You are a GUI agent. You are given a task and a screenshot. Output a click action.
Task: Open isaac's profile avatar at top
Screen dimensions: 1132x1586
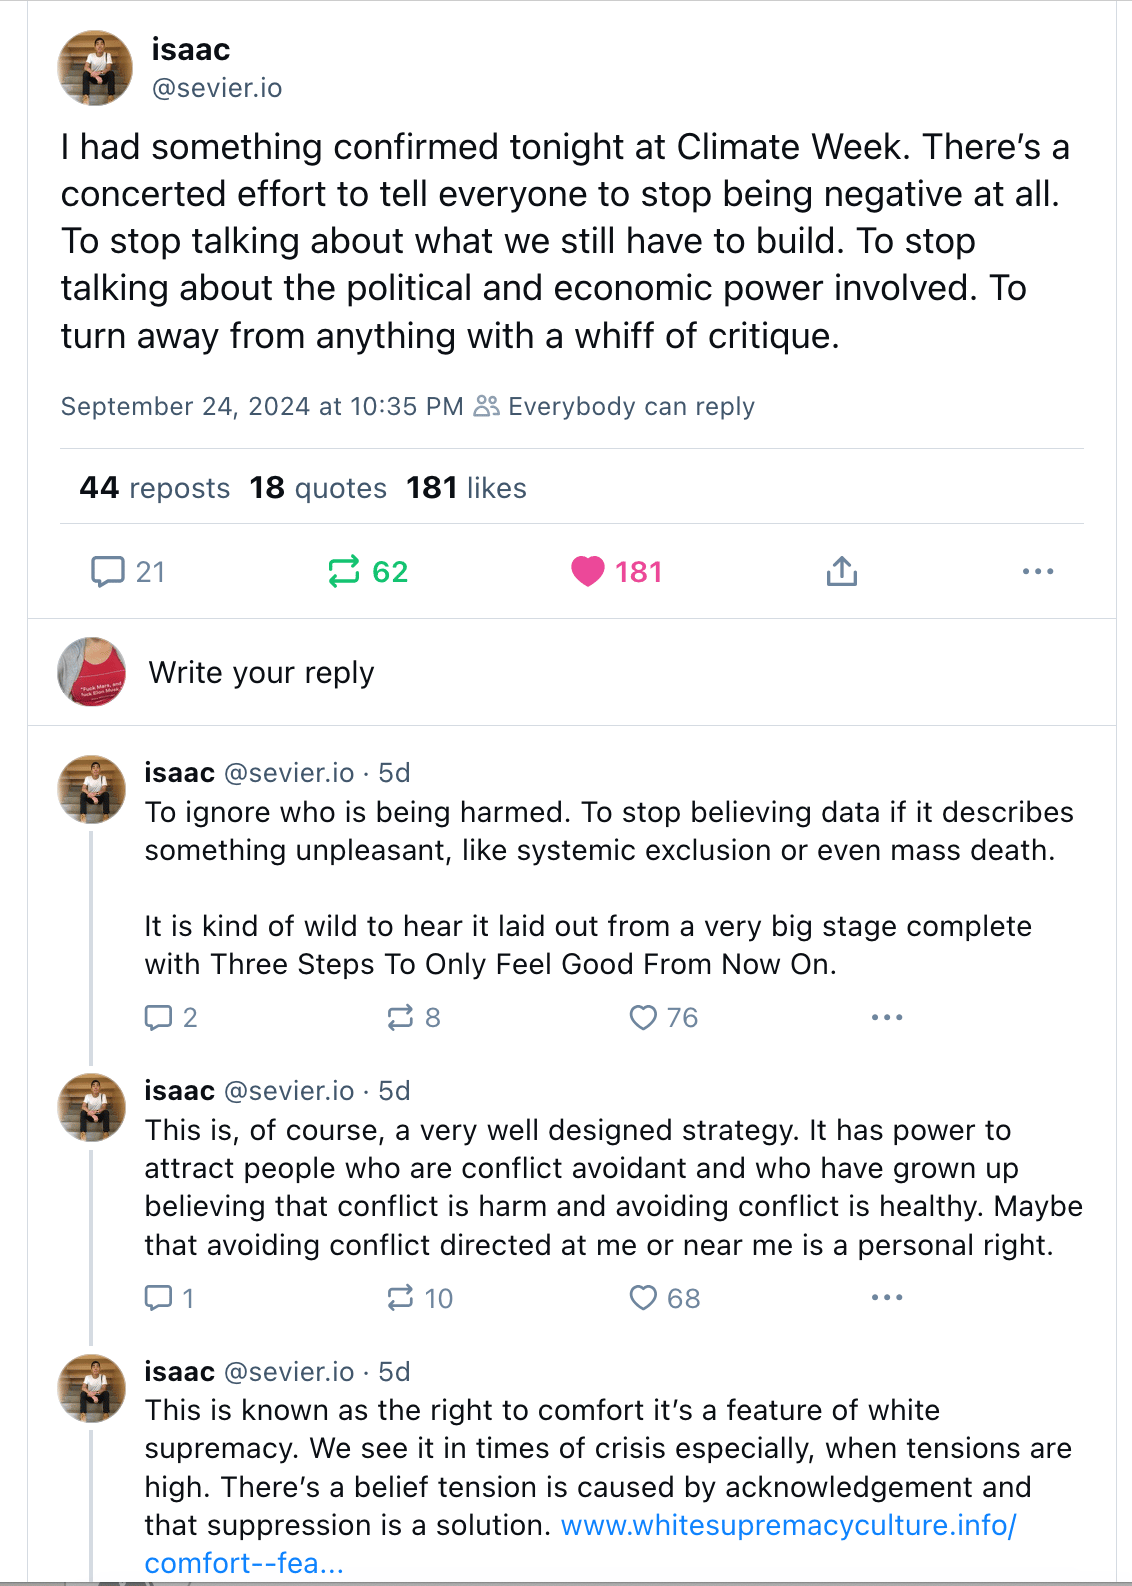(x=95, y=68)
